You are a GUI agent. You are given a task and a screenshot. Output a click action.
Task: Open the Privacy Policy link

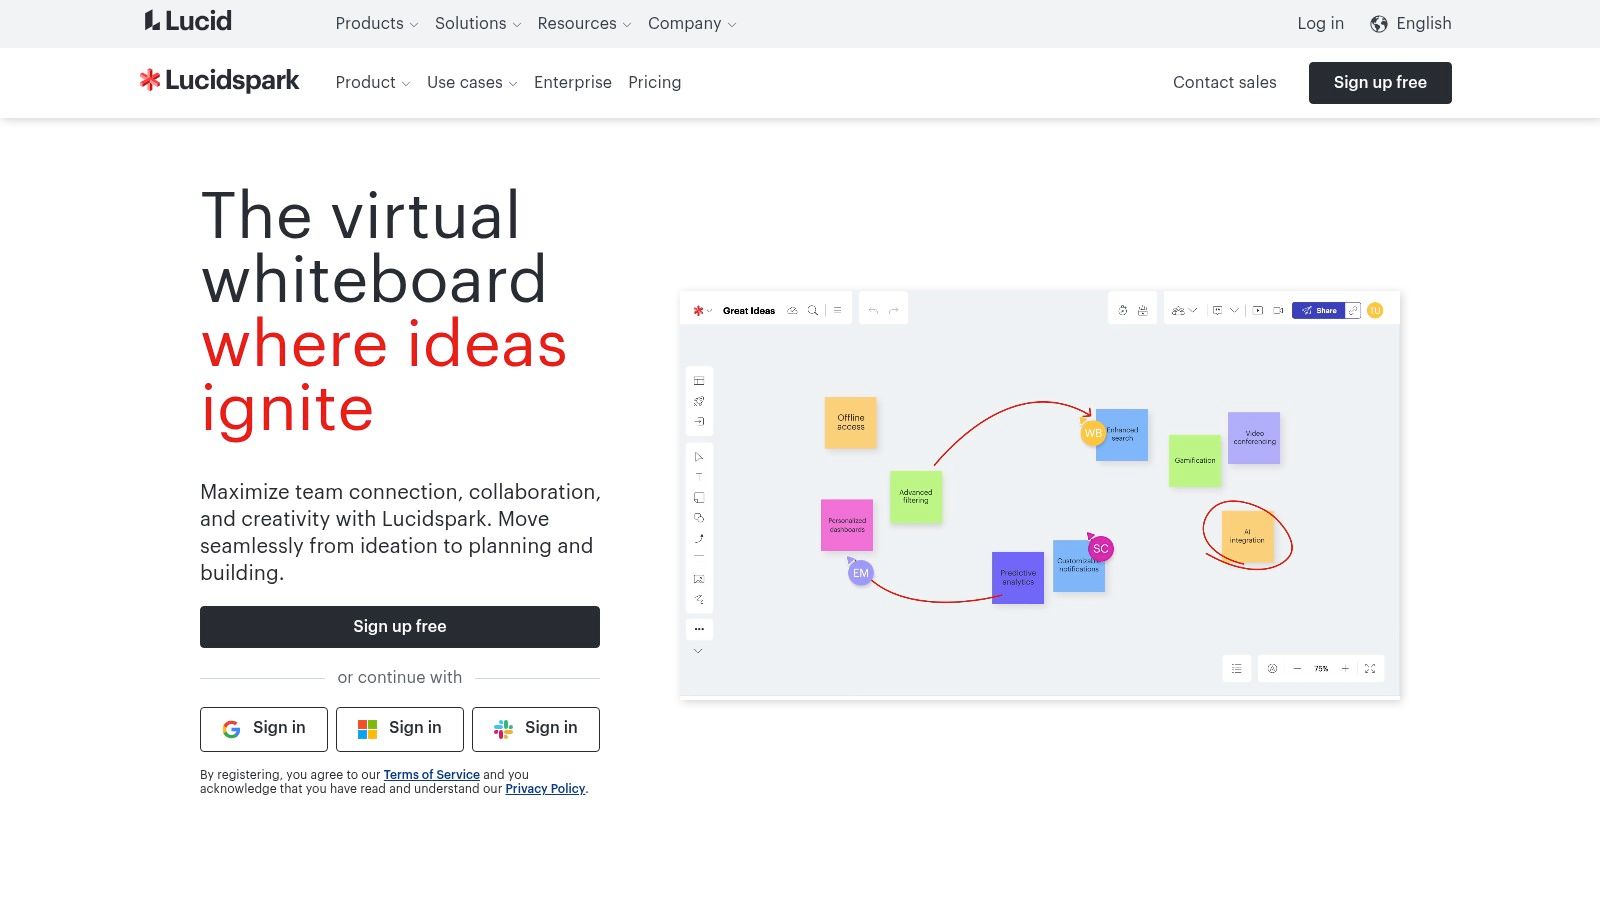[545, 789]
